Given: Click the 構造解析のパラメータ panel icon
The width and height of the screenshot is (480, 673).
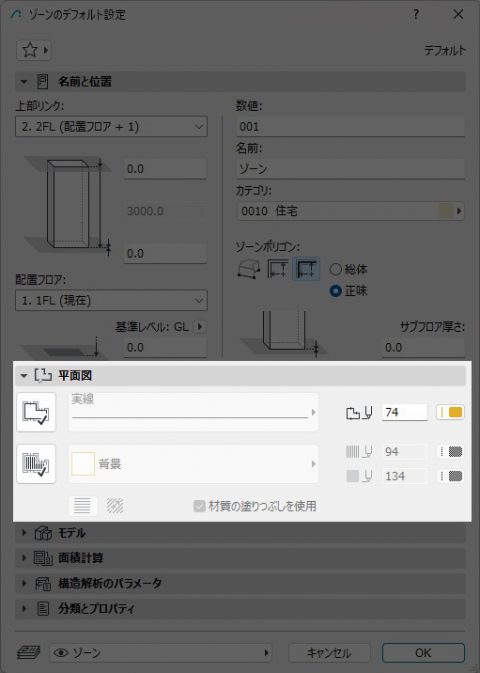Looking at the screenshot, I should click(x=43, y=583).
